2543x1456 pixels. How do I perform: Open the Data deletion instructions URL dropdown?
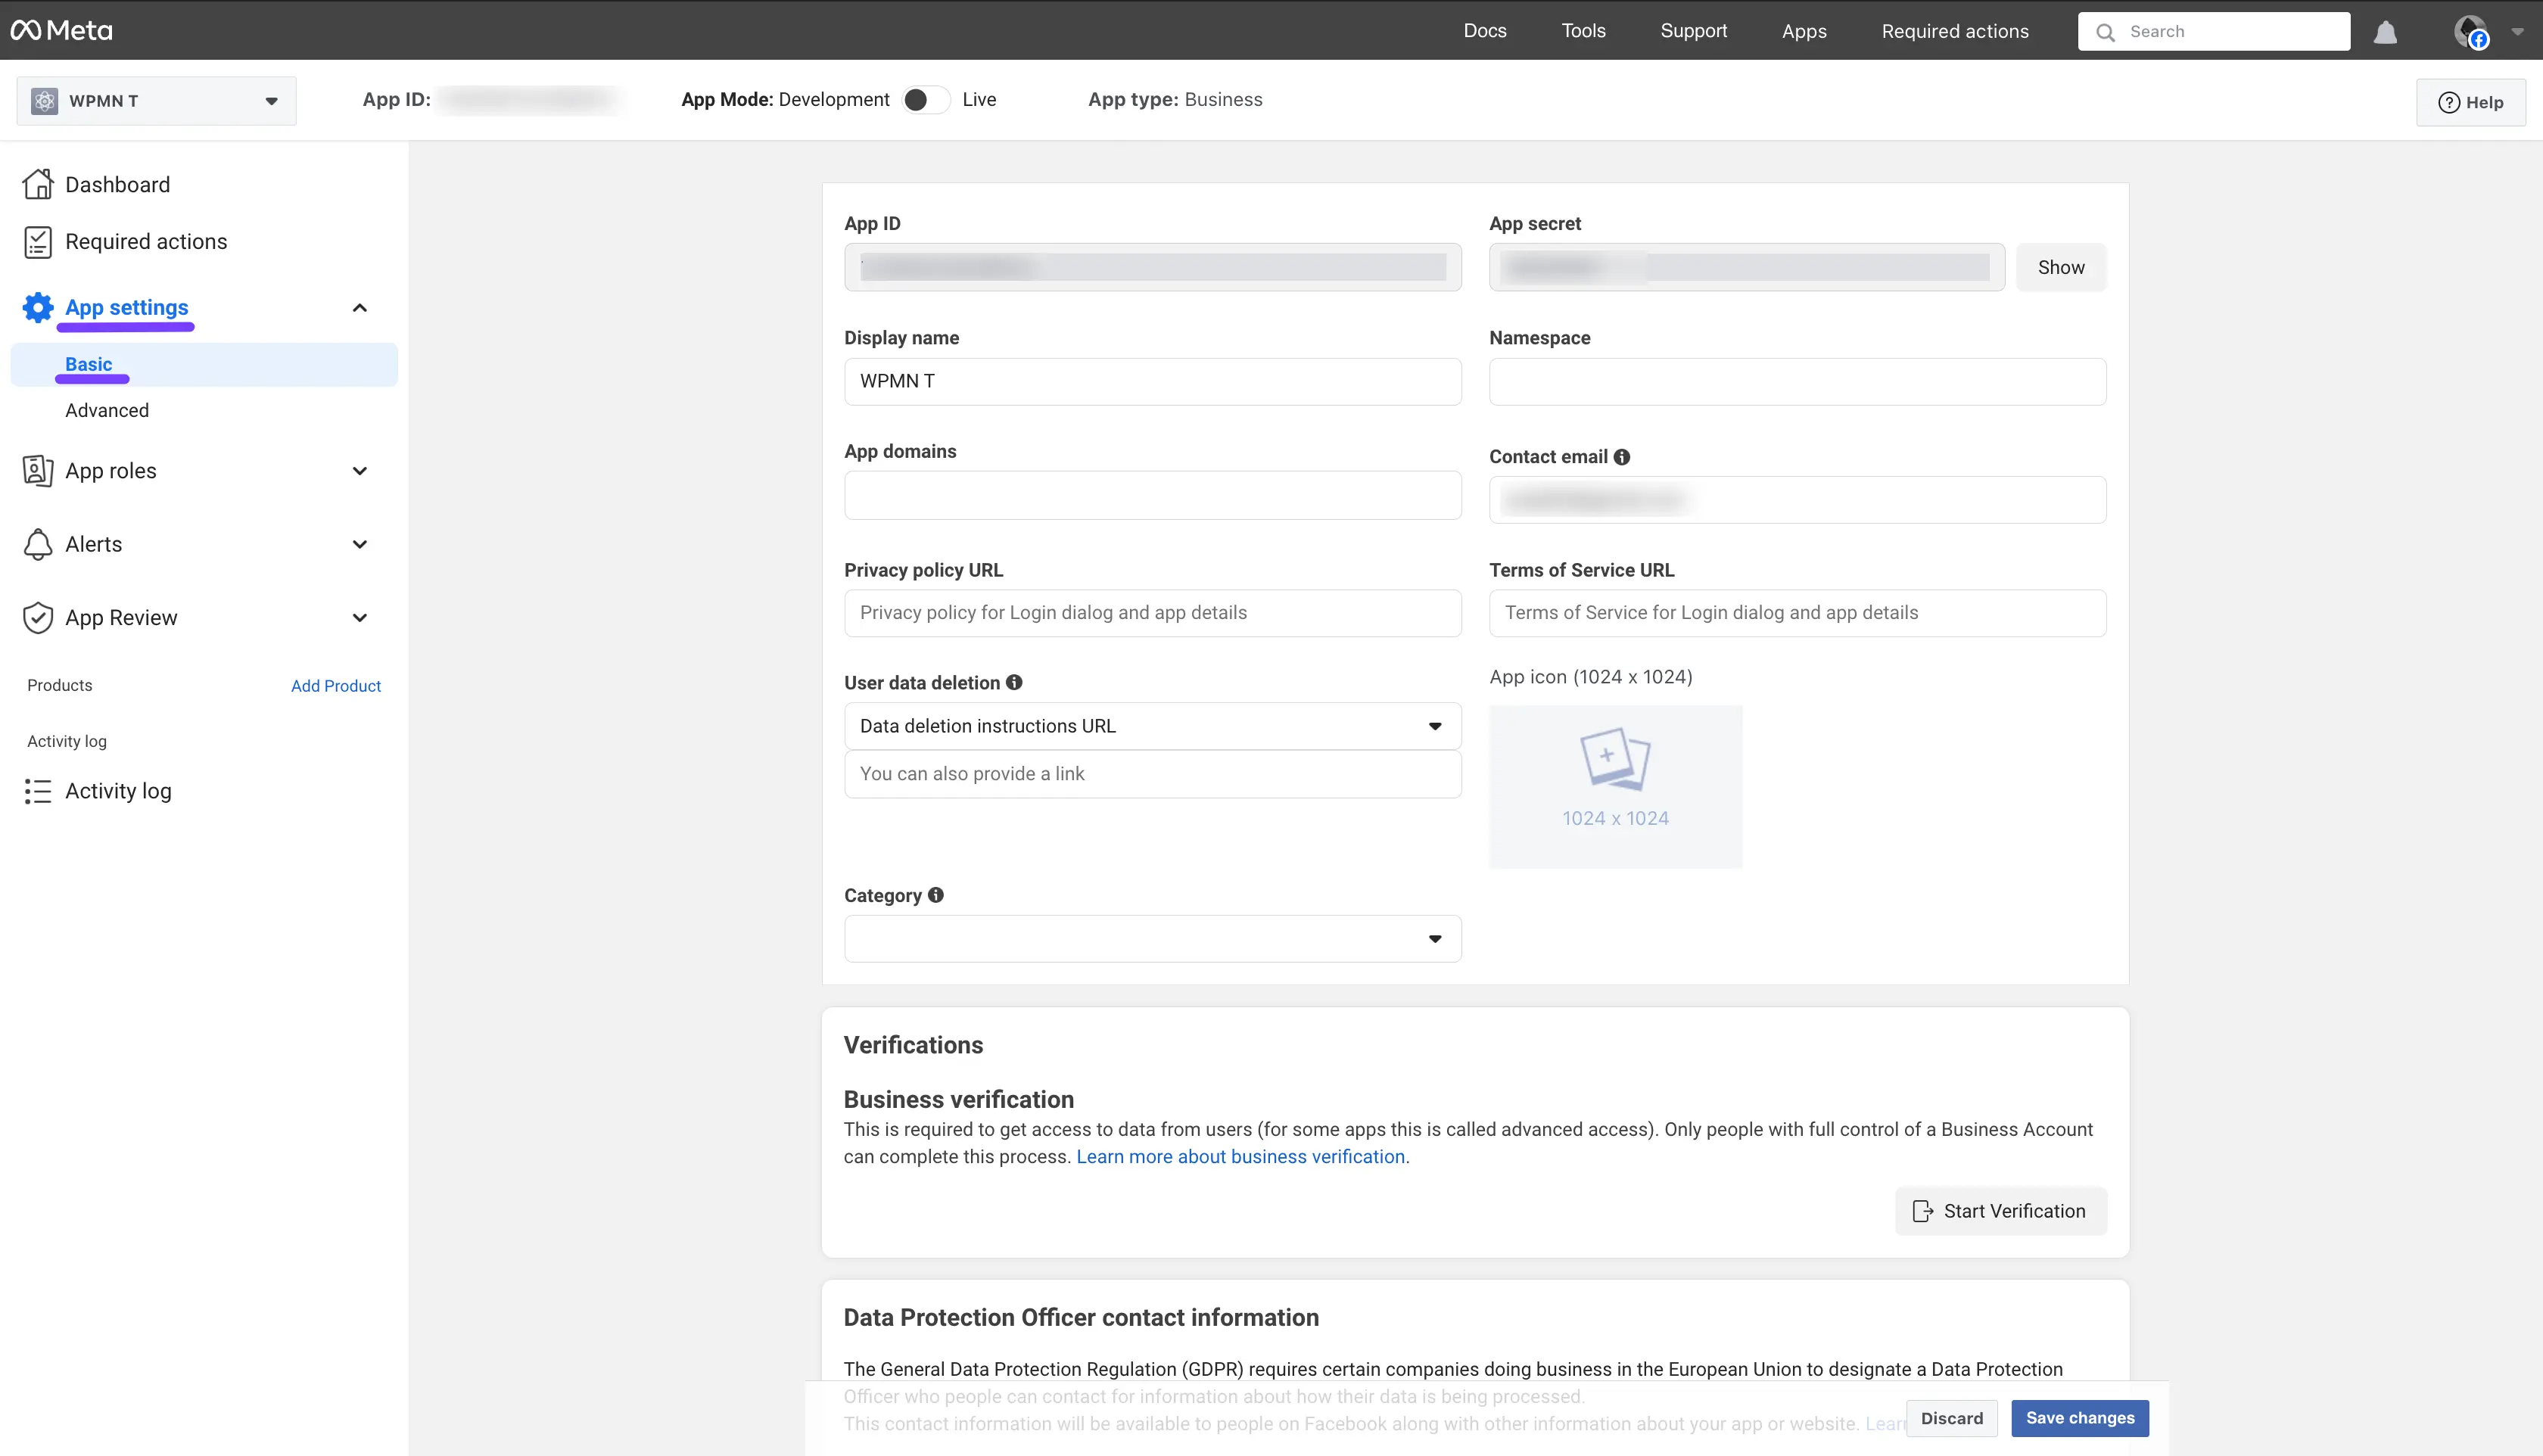(x=1152, y=726)
